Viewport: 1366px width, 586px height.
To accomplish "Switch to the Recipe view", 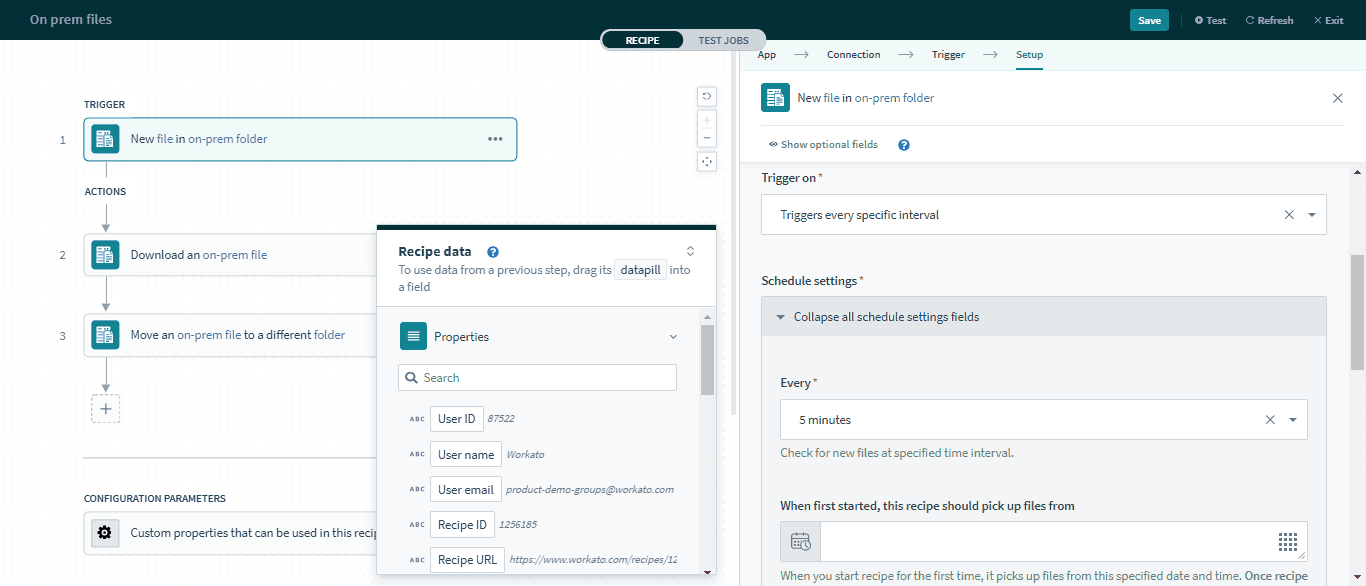I will click(x=642, y=40).
